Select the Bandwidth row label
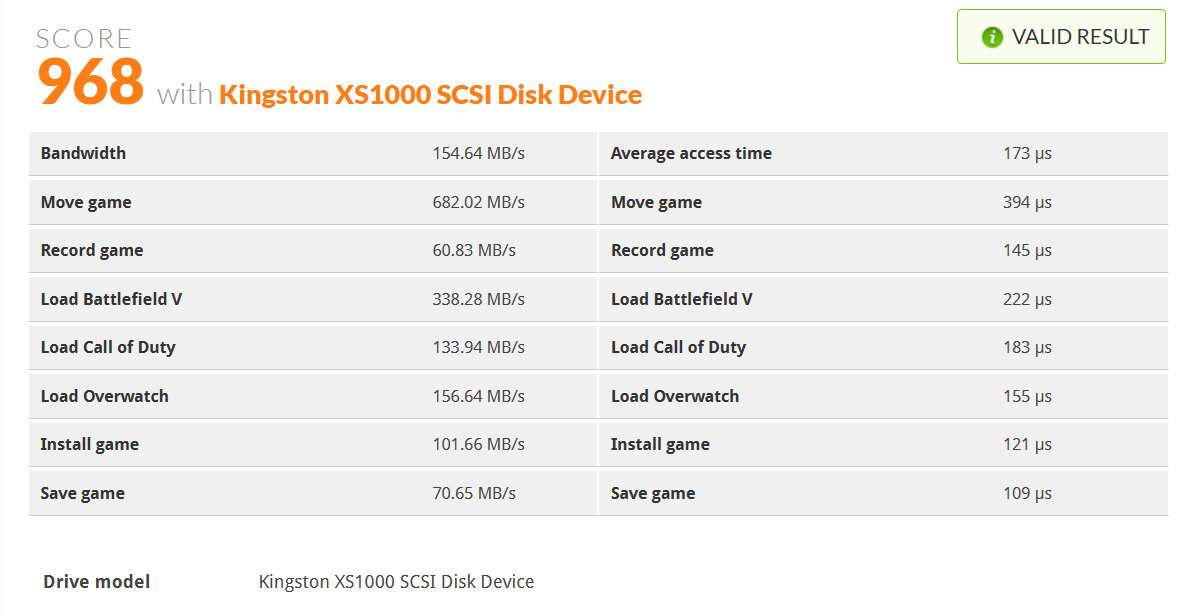Screen dimensions: 1184x616 (x=83, y=153)
